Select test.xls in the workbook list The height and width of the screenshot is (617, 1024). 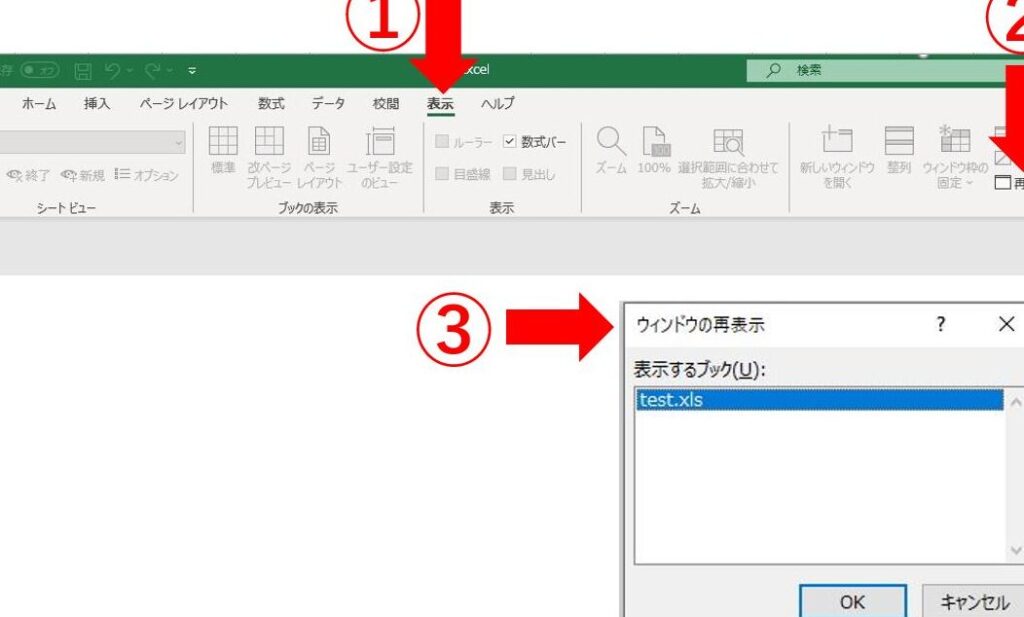(x=818, y=400)
